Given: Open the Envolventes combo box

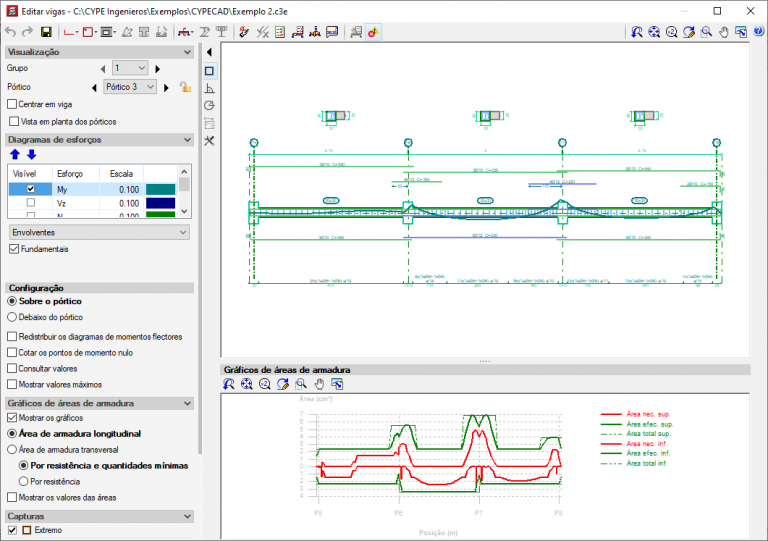Looking at the screenshot, I should click(99, 232).
